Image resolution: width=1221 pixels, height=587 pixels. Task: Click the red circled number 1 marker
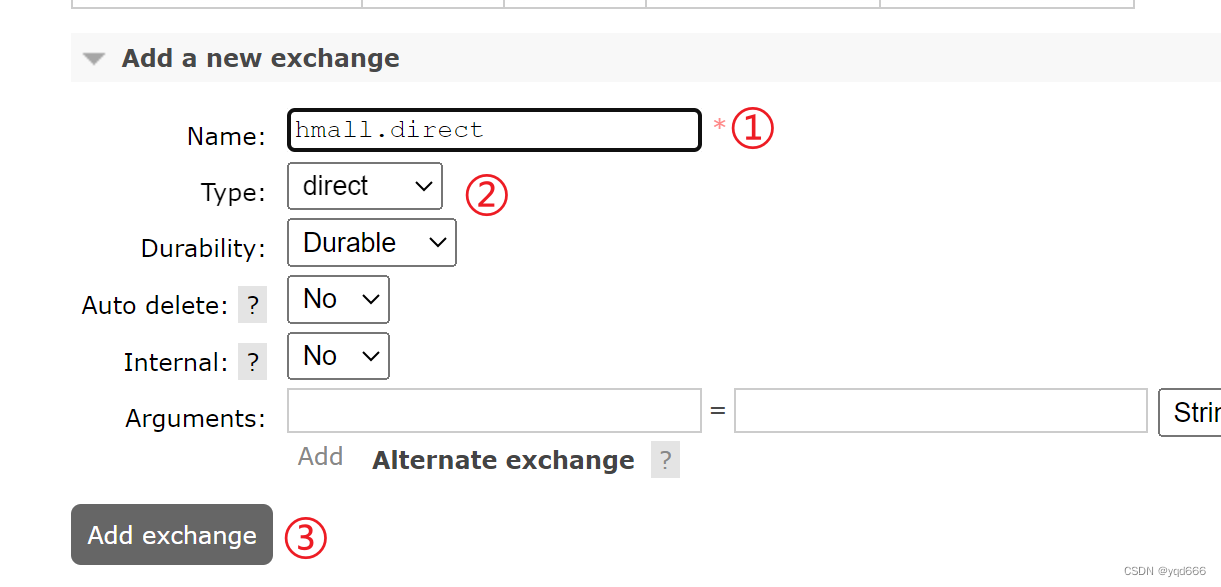[753, 129]
